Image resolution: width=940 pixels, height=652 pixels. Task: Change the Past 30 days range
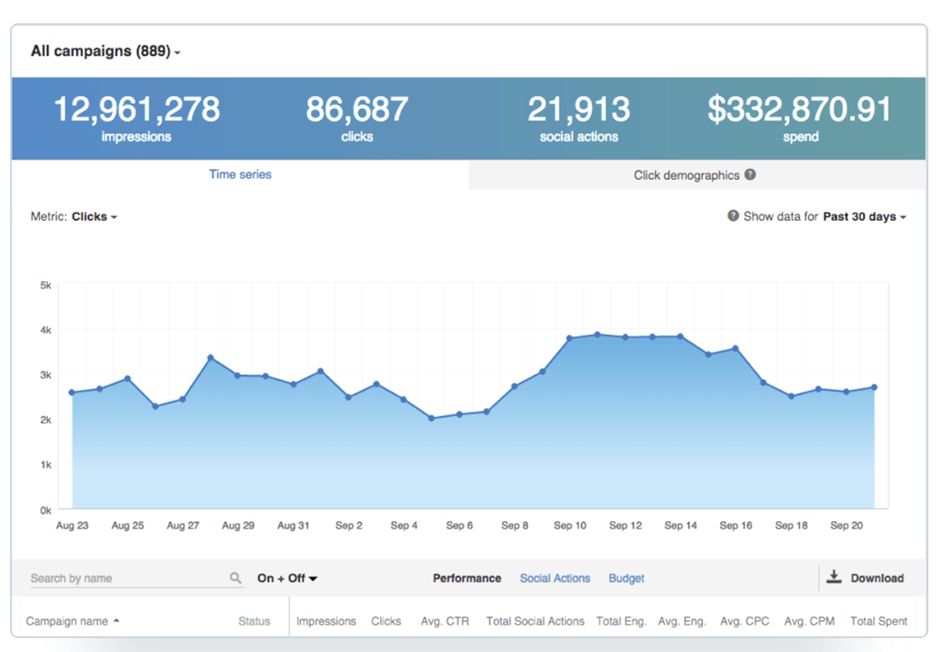click(x=864, y=217)
